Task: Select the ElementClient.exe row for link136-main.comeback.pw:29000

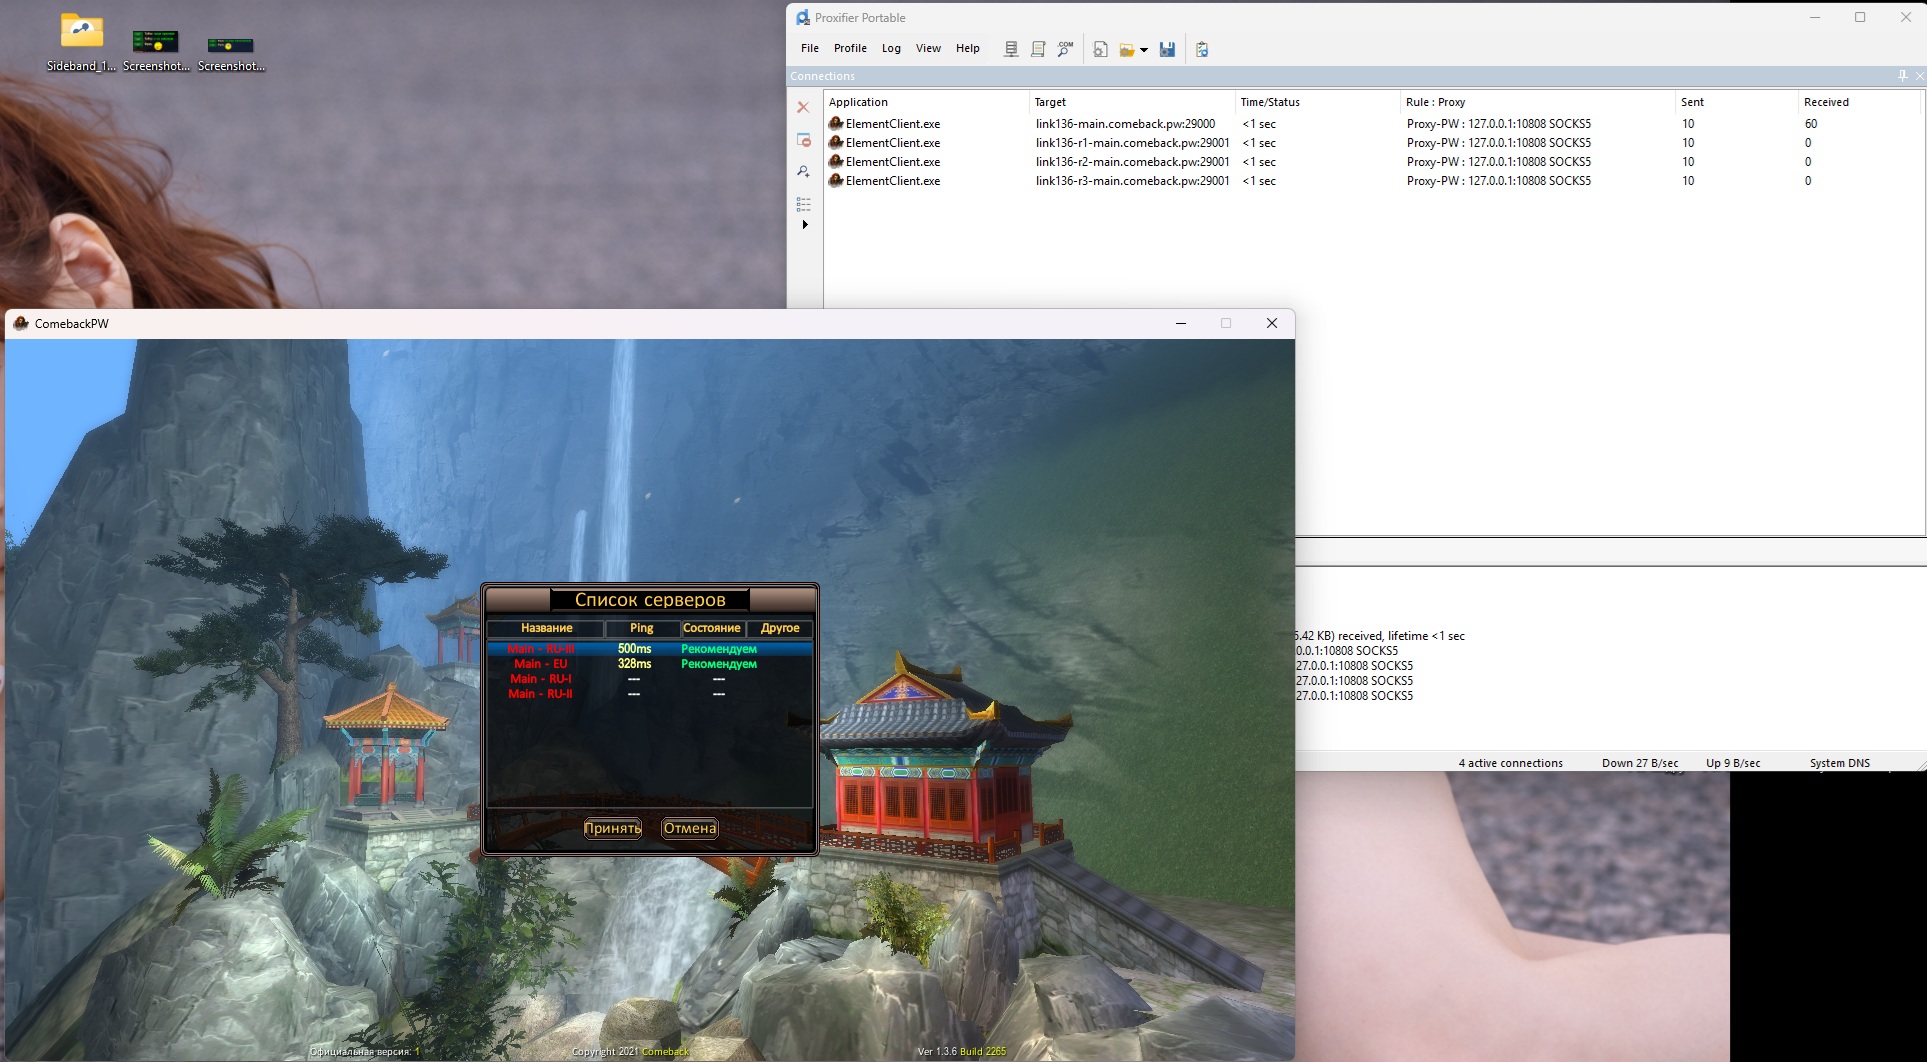Action: [1372, 124]
